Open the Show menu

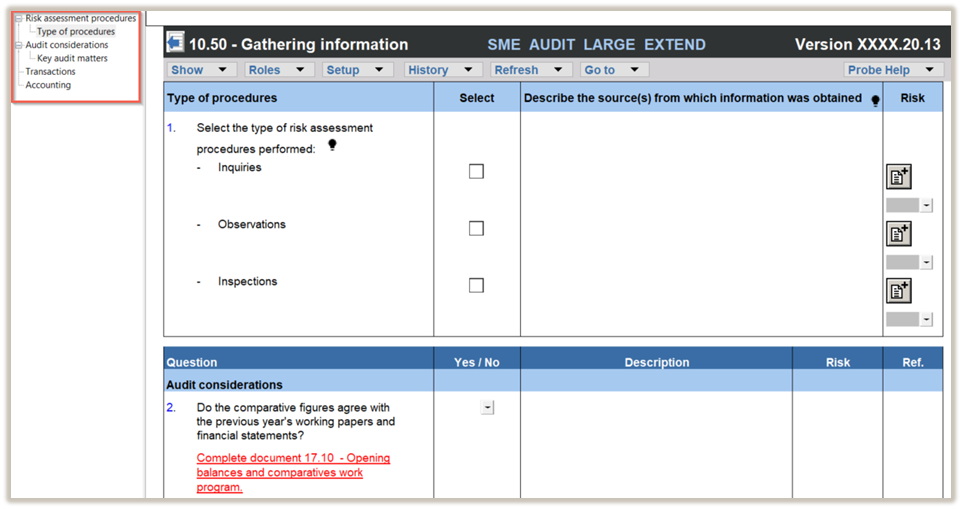202,70
